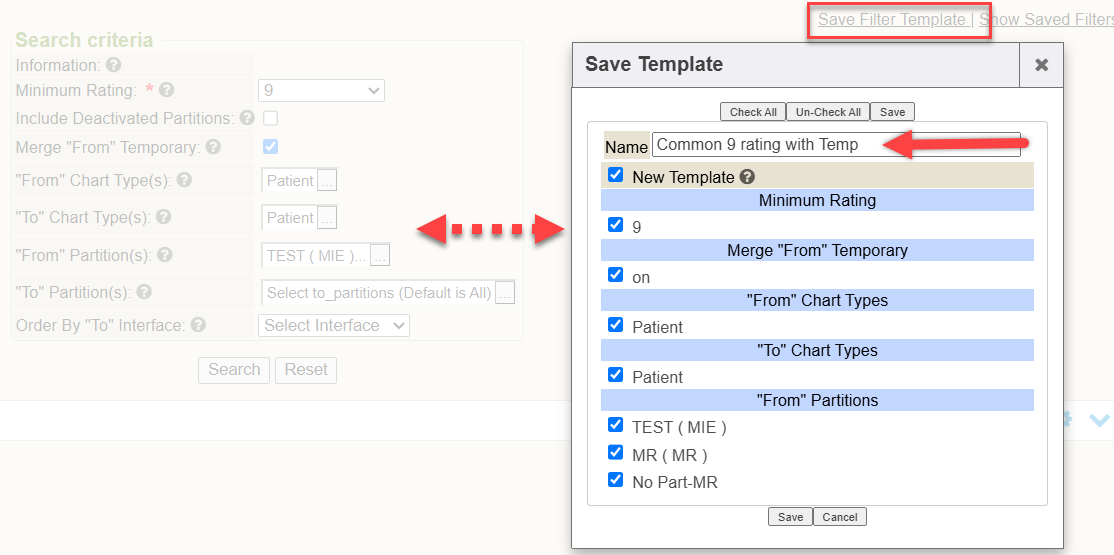Click help icon beside Minimum Rating label

167,90
